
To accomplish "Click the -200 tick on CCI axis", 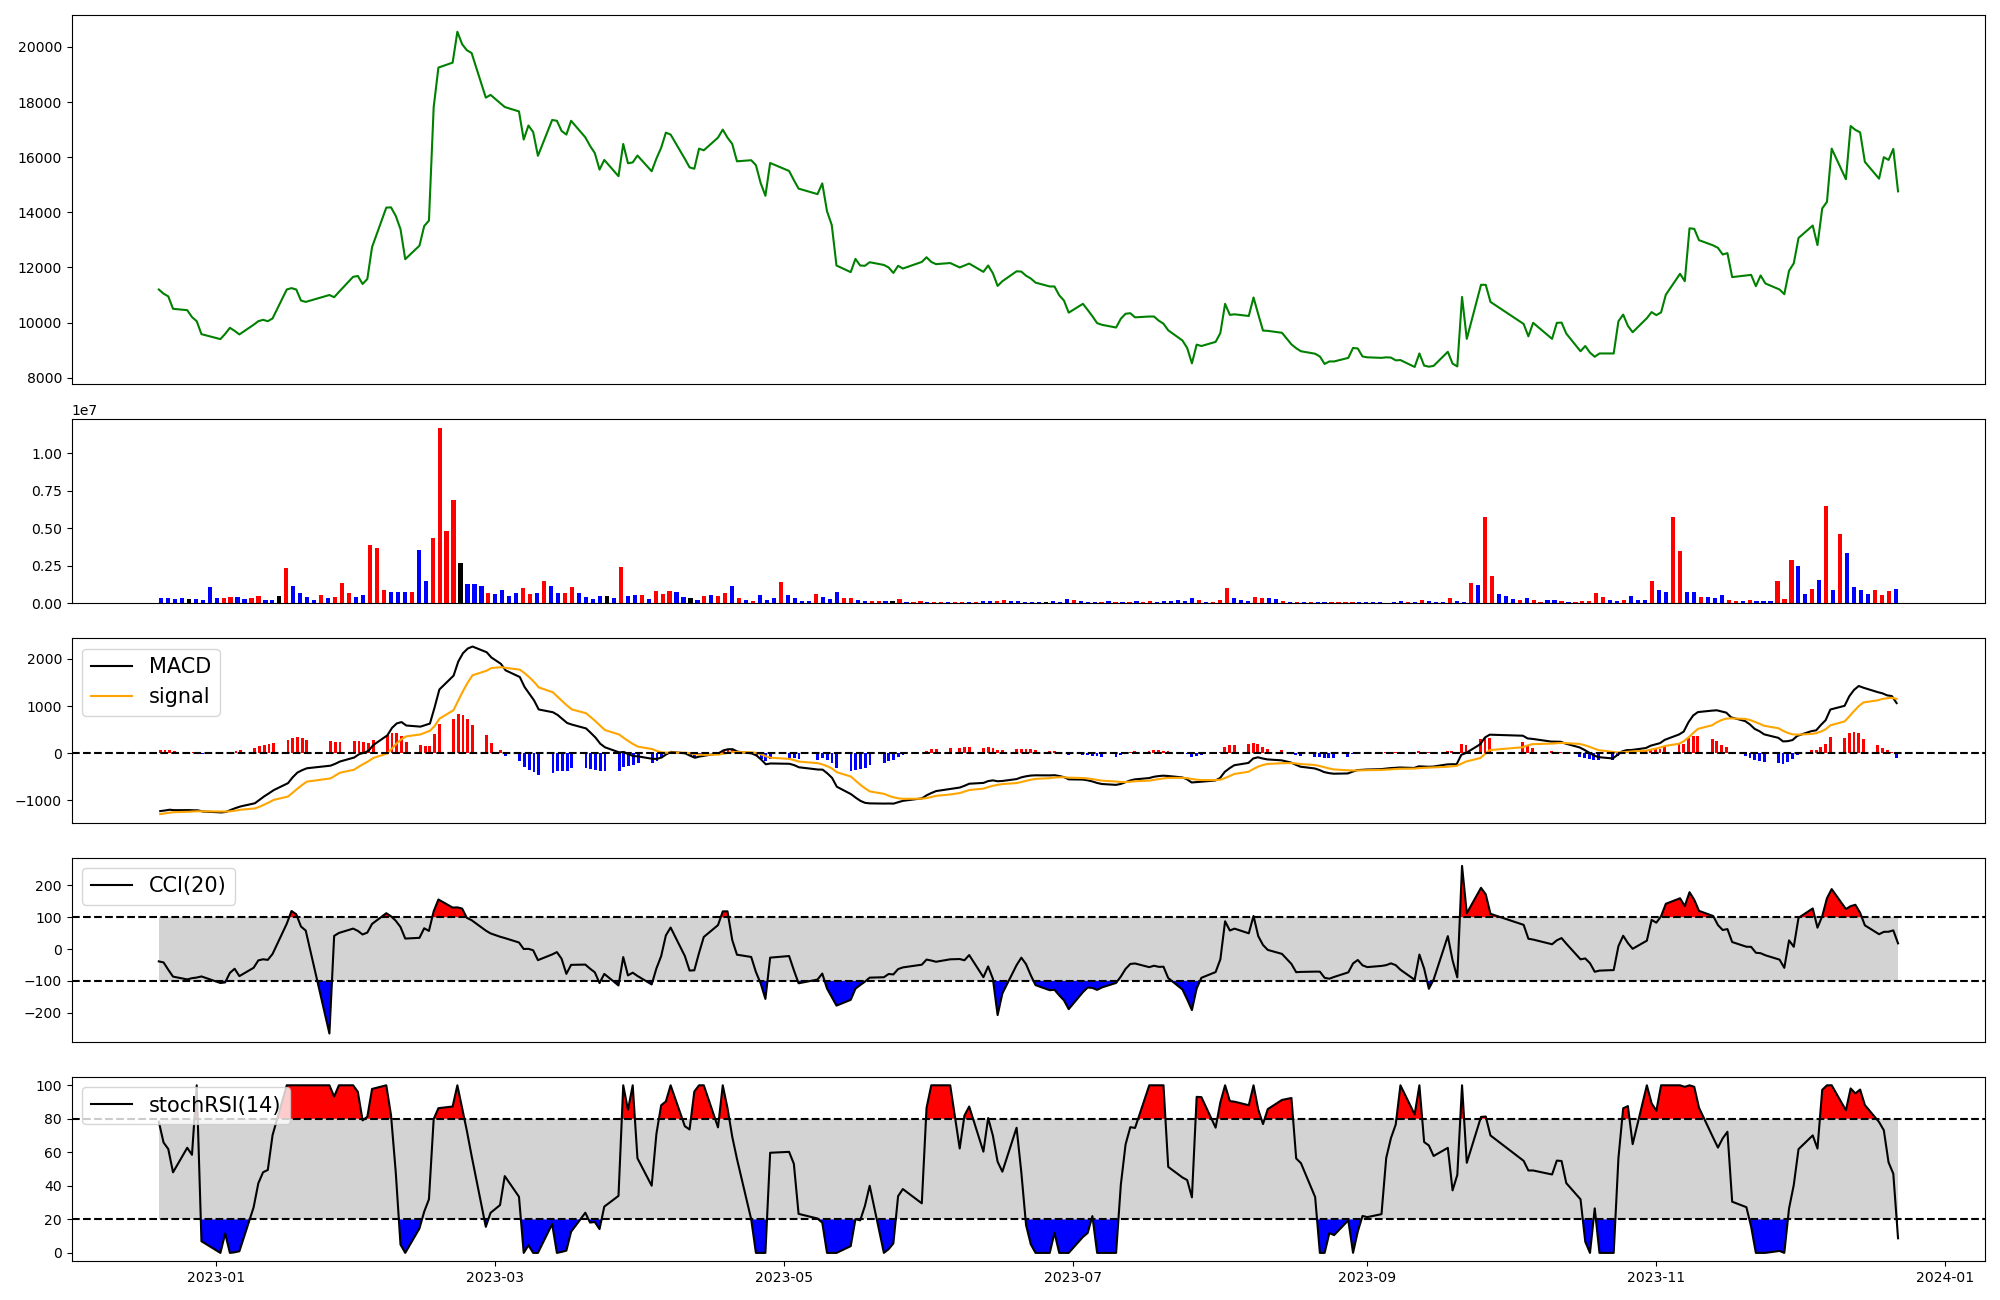I will click(x=43, y=1013).
